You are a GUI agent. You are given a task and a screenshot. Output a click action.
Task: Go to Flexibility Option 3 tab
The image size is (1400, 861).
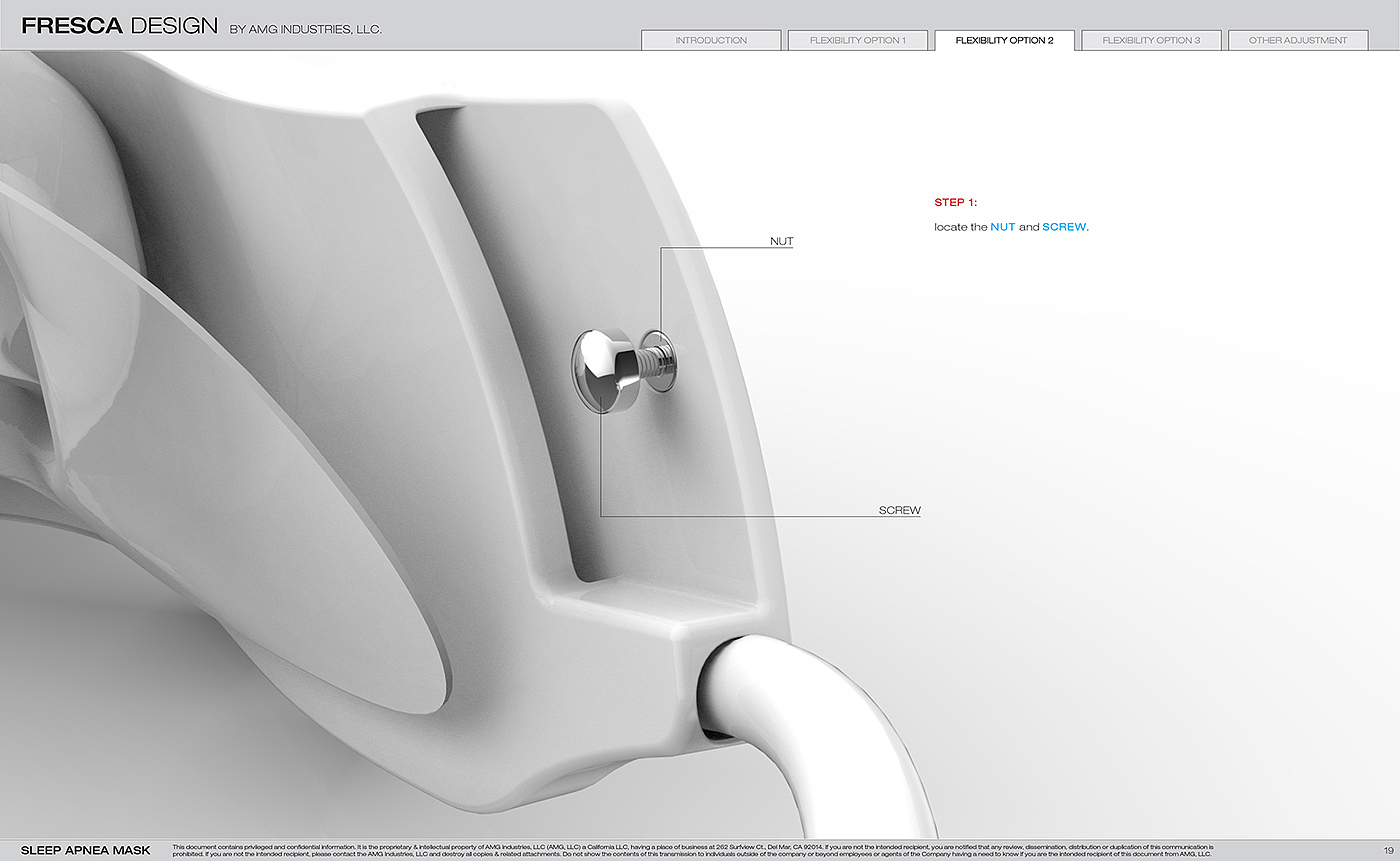pyautogui.click(x=1151, y=41)
